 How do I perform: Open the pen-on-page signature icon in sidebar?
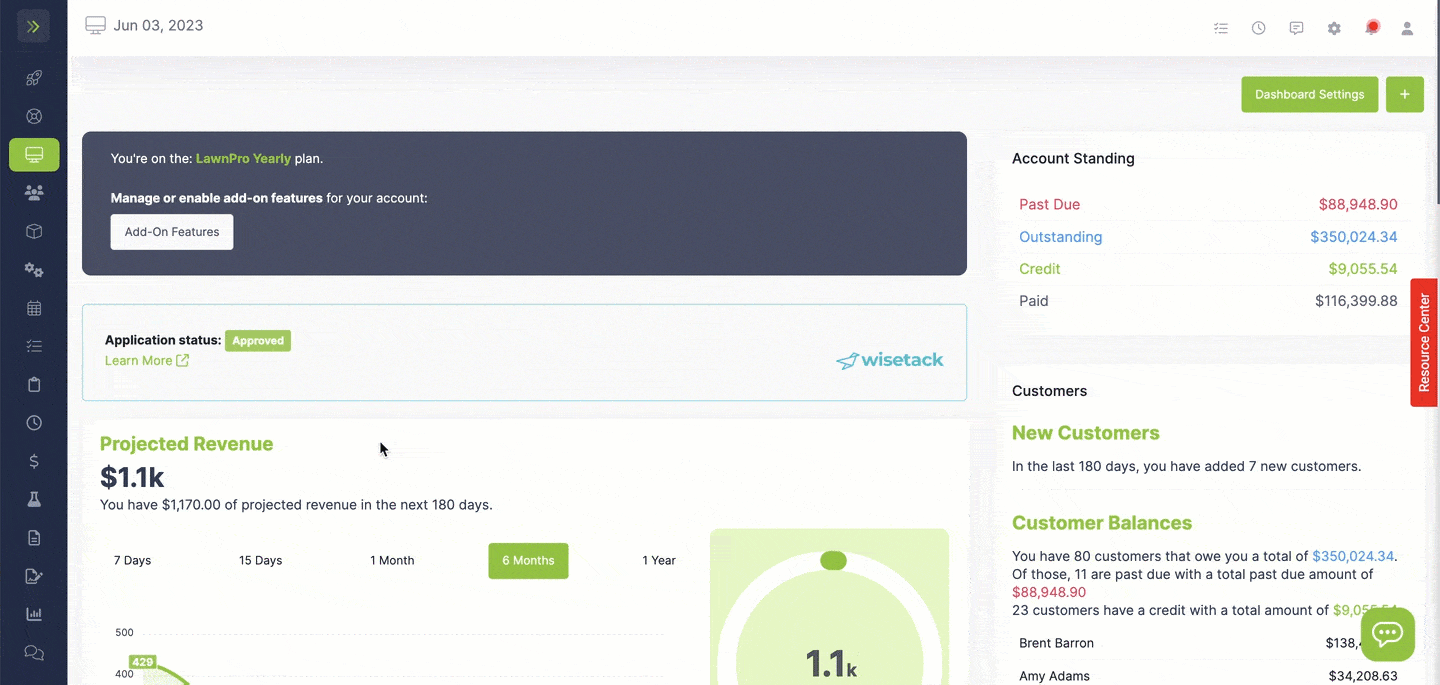(x=34, y=576)
